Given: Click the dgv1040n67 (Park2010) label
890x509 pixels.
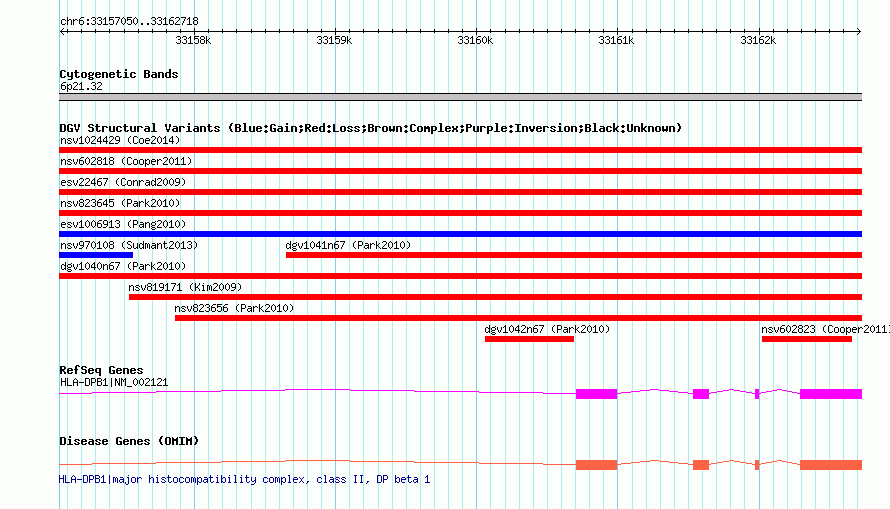Looking at the screenshot, I should pos(123,266).
